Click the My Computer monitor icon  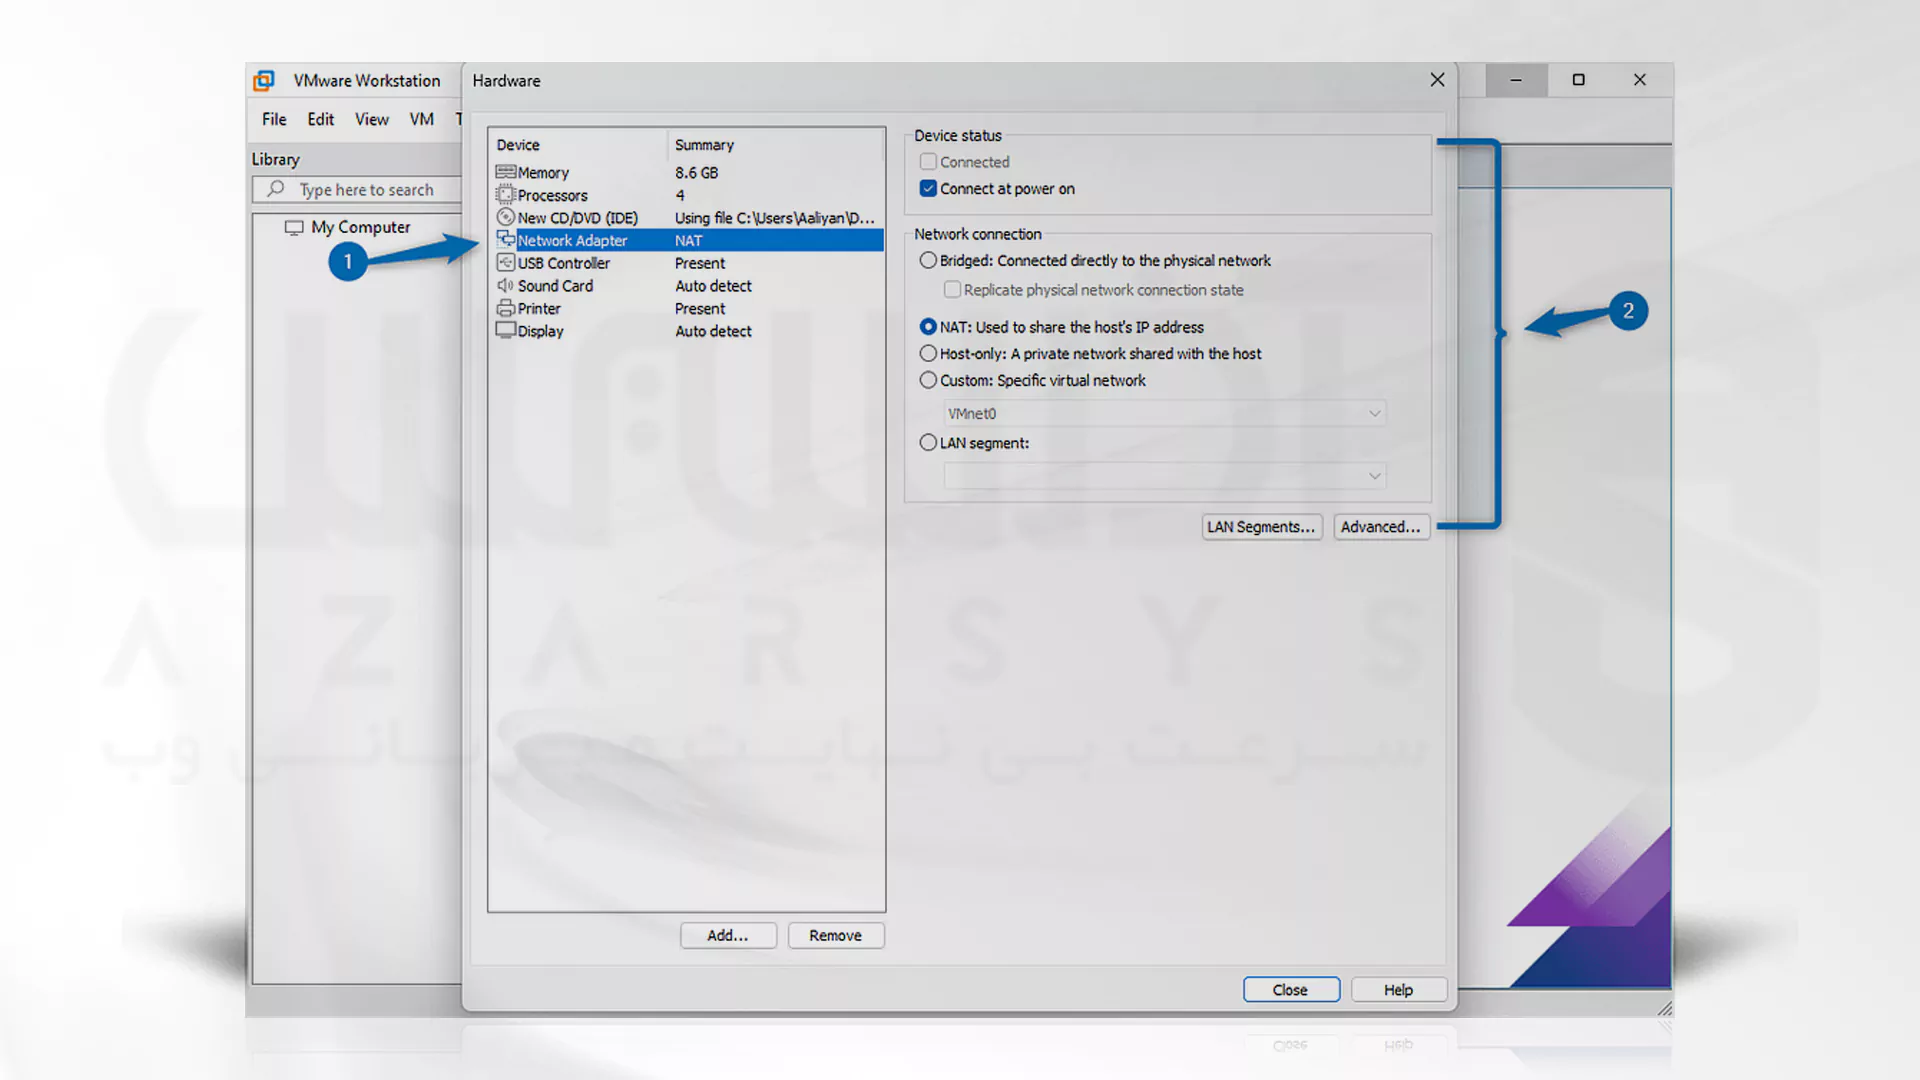pyautogui.click(x=294, y=227)
